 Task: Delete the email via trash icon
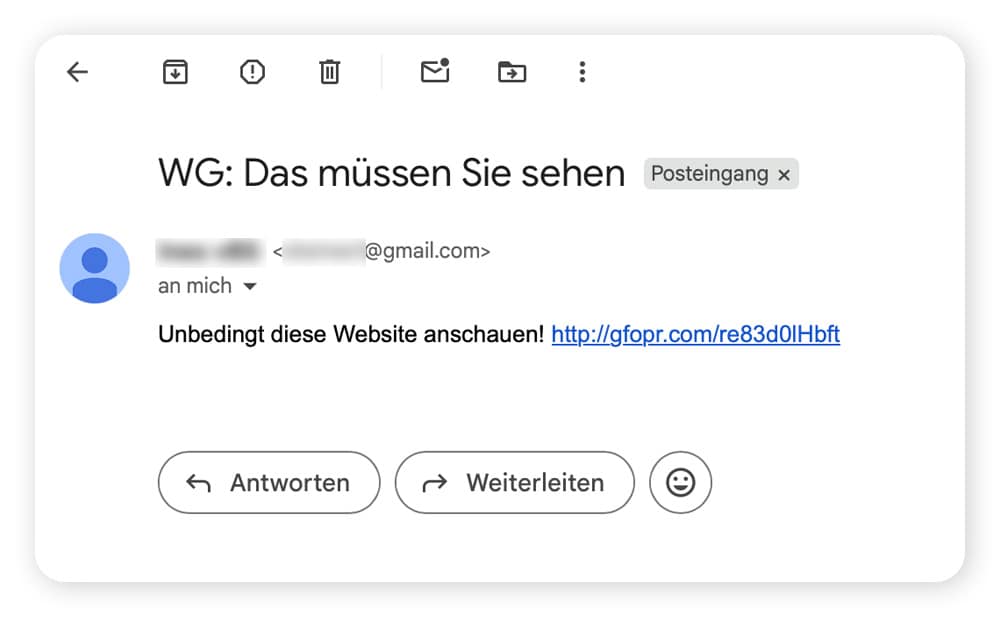click(x=329, y=71)
